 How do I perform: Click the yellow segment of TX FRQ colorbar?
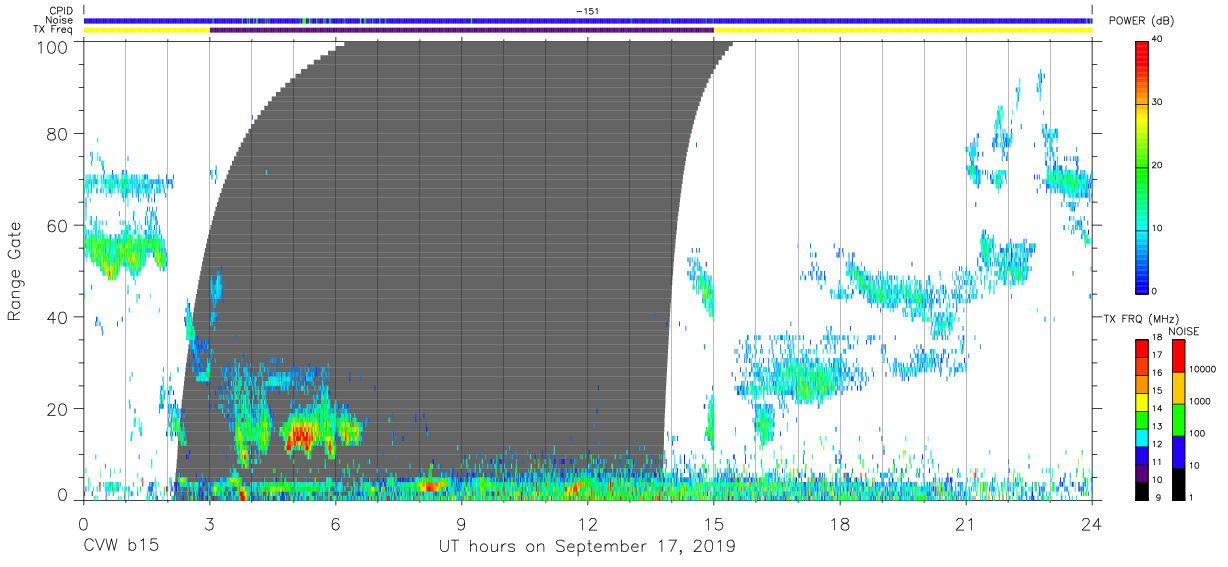(1141, 402)
